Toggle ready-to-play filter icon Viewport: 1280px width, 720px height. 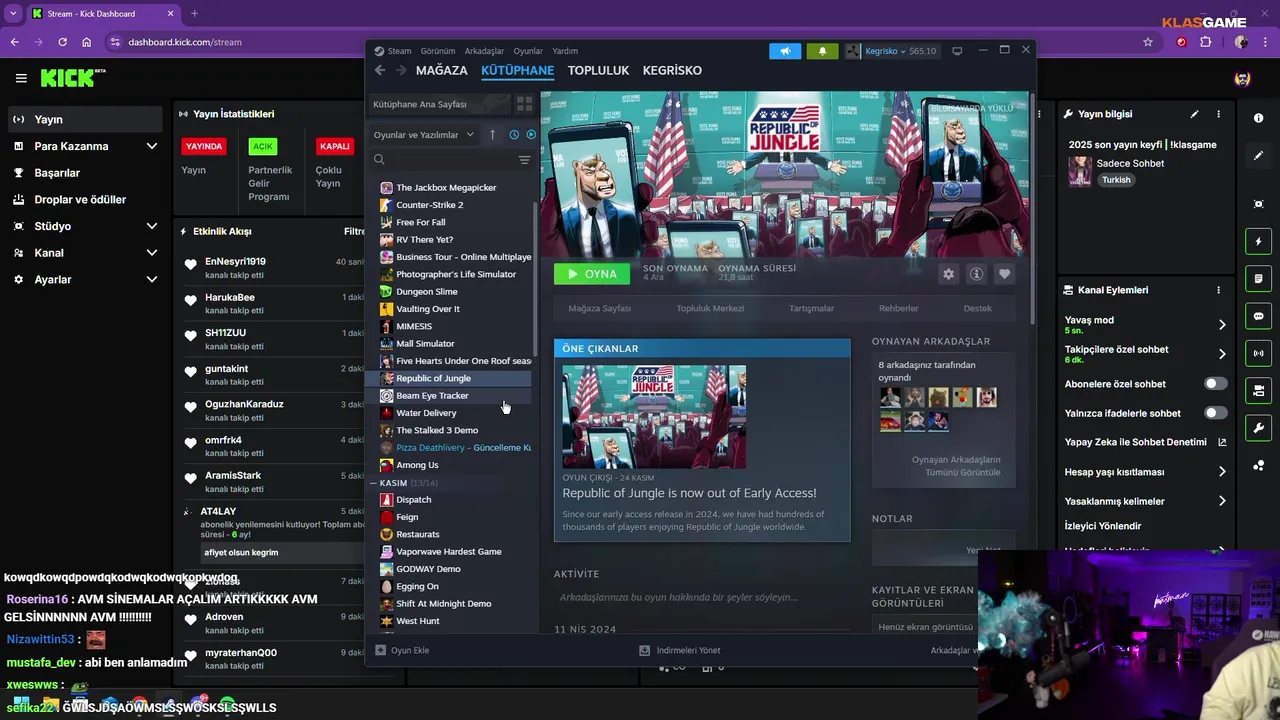tap(531, 134)
